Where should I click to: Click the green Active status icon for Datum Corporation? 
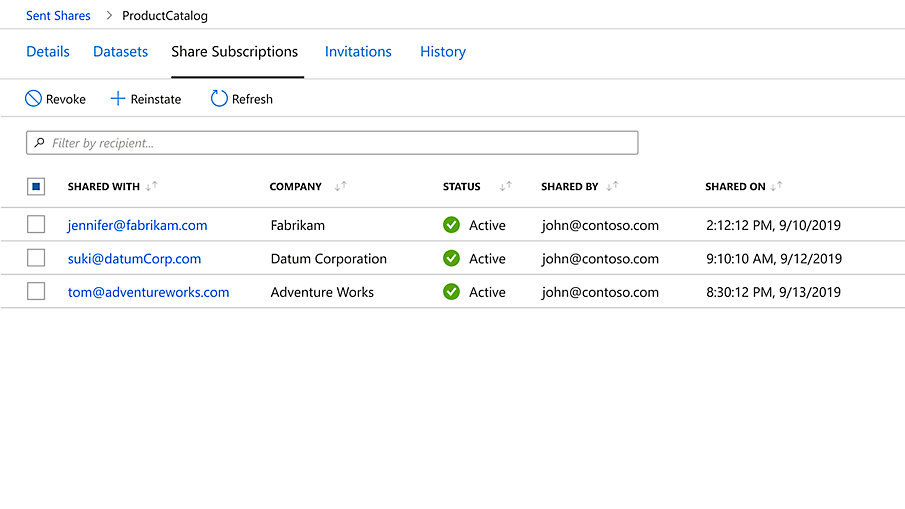click(451, 258)
